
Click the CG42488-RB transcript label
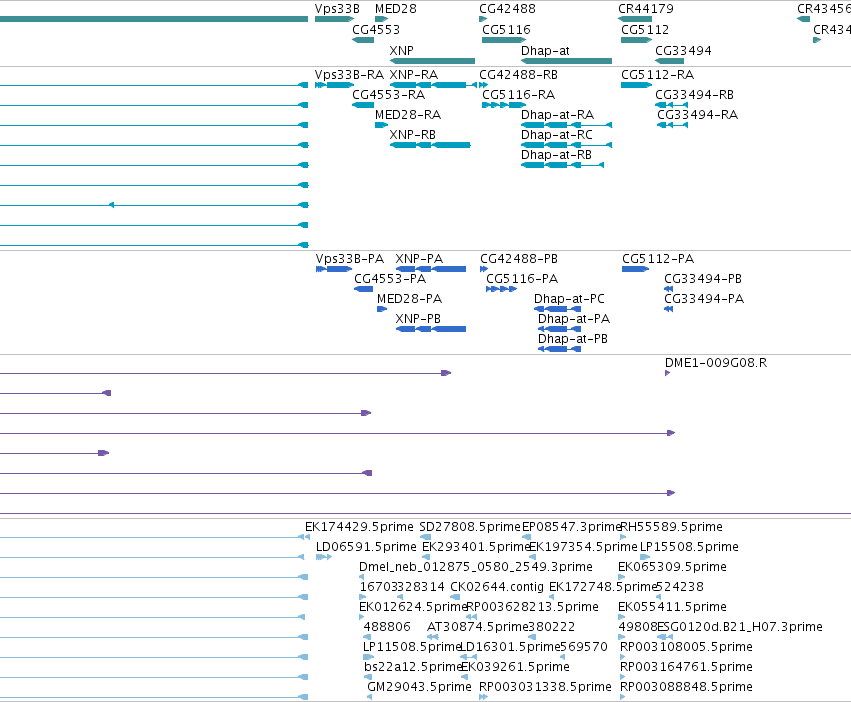tap(518, 74)
